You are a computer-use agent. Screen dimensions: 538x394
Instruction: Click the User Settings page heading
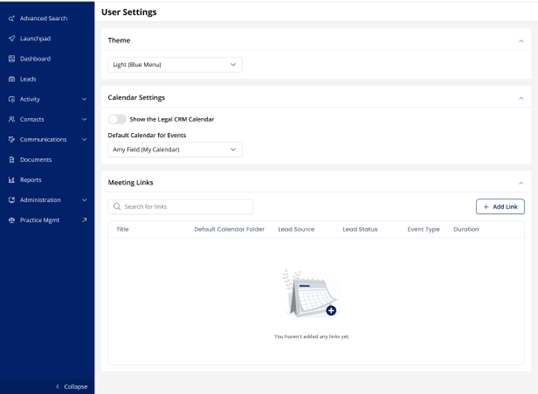pos(129,12)
